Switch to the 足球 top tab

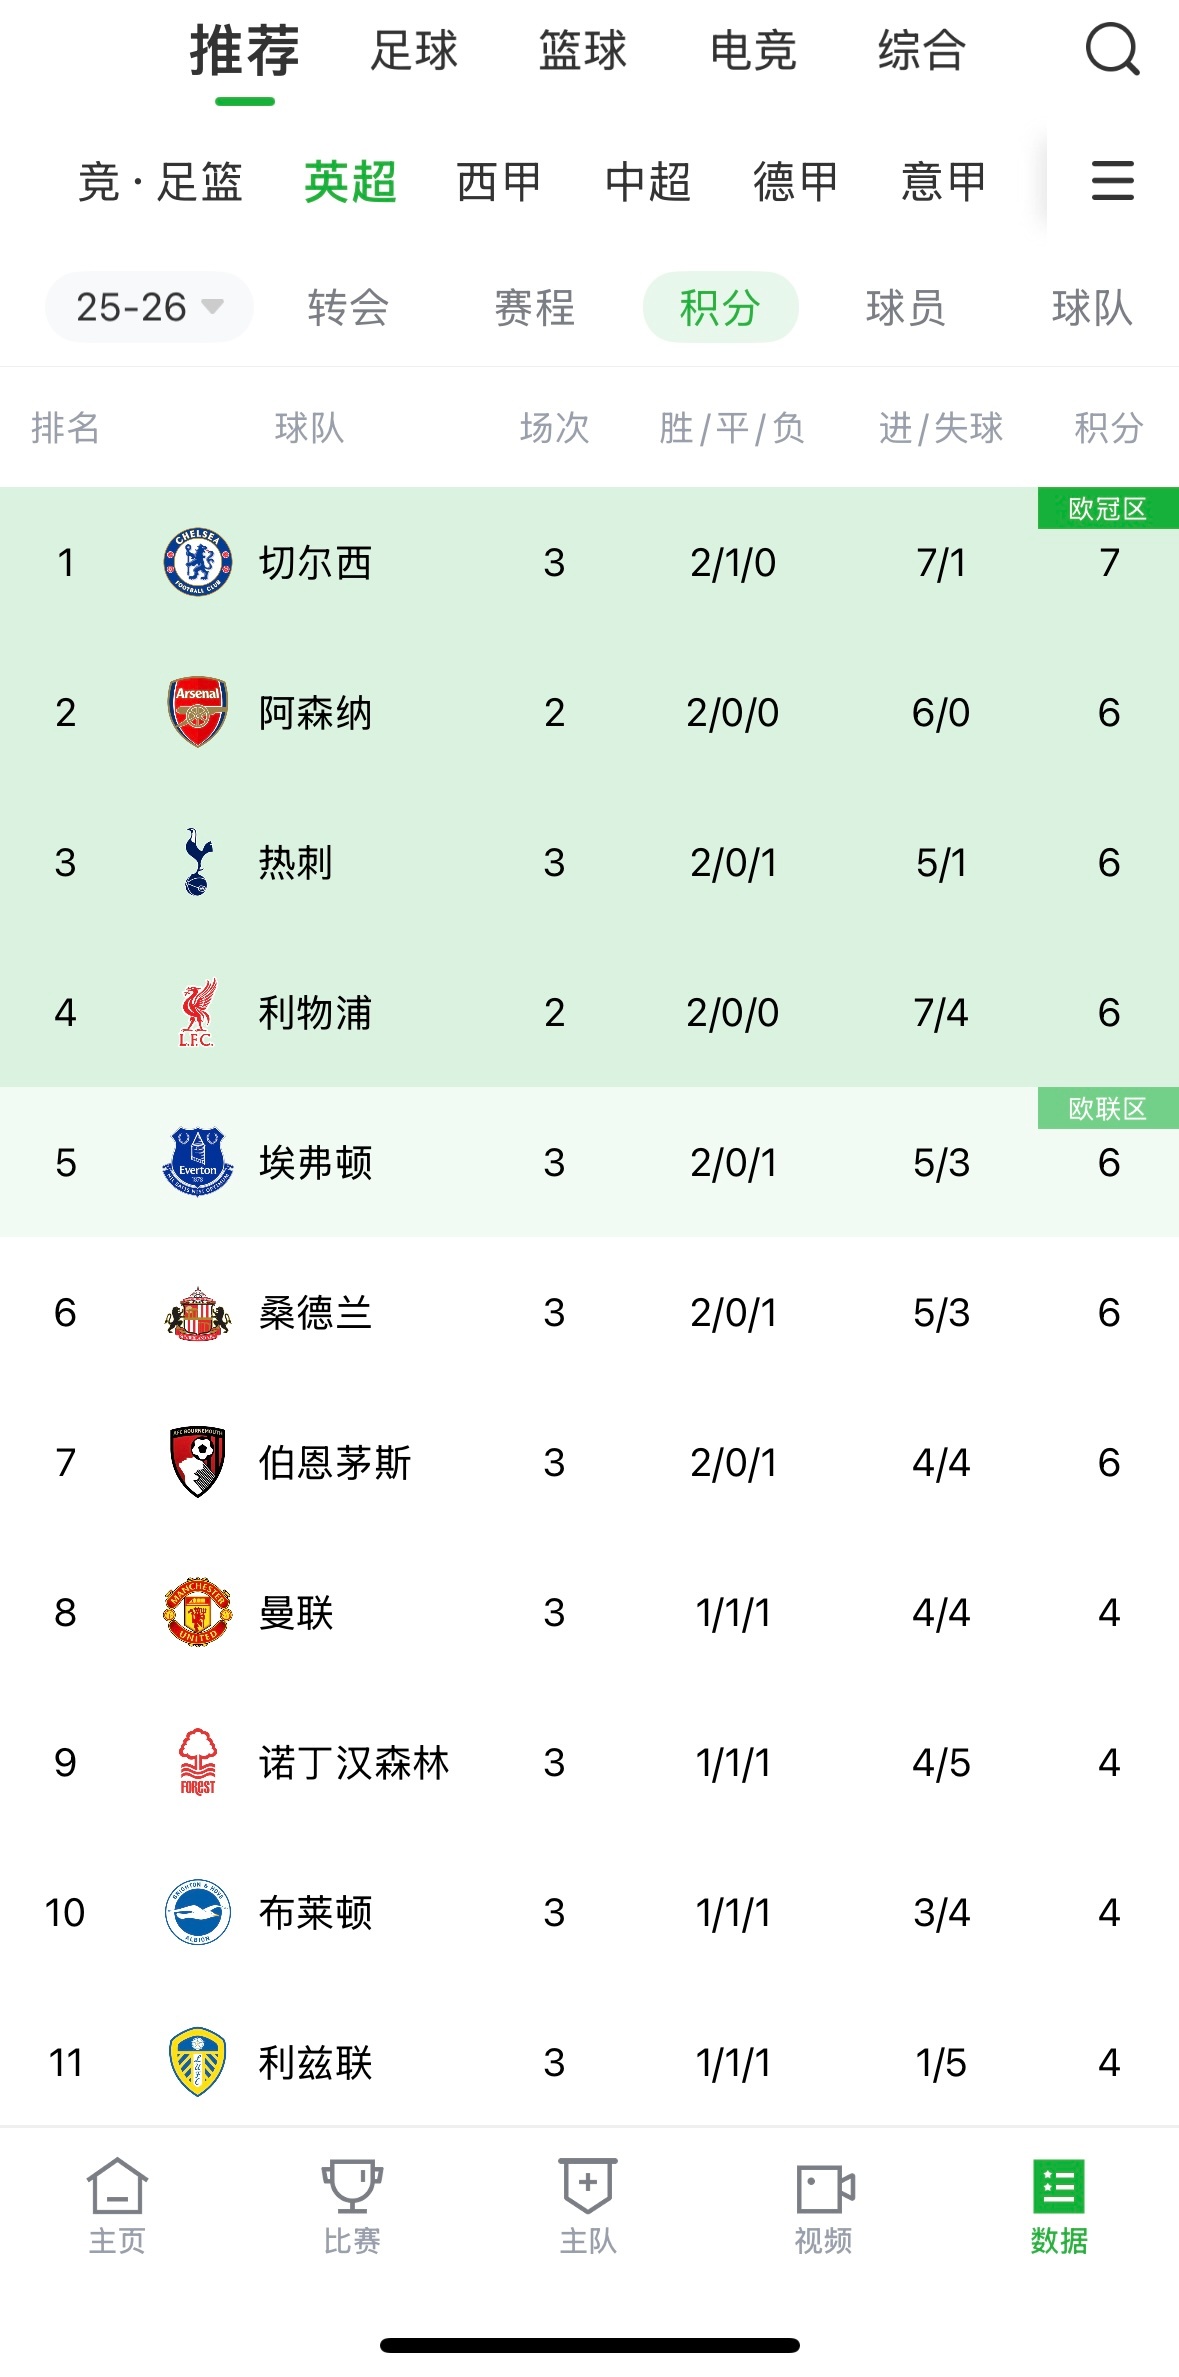(x=414, y=50)
